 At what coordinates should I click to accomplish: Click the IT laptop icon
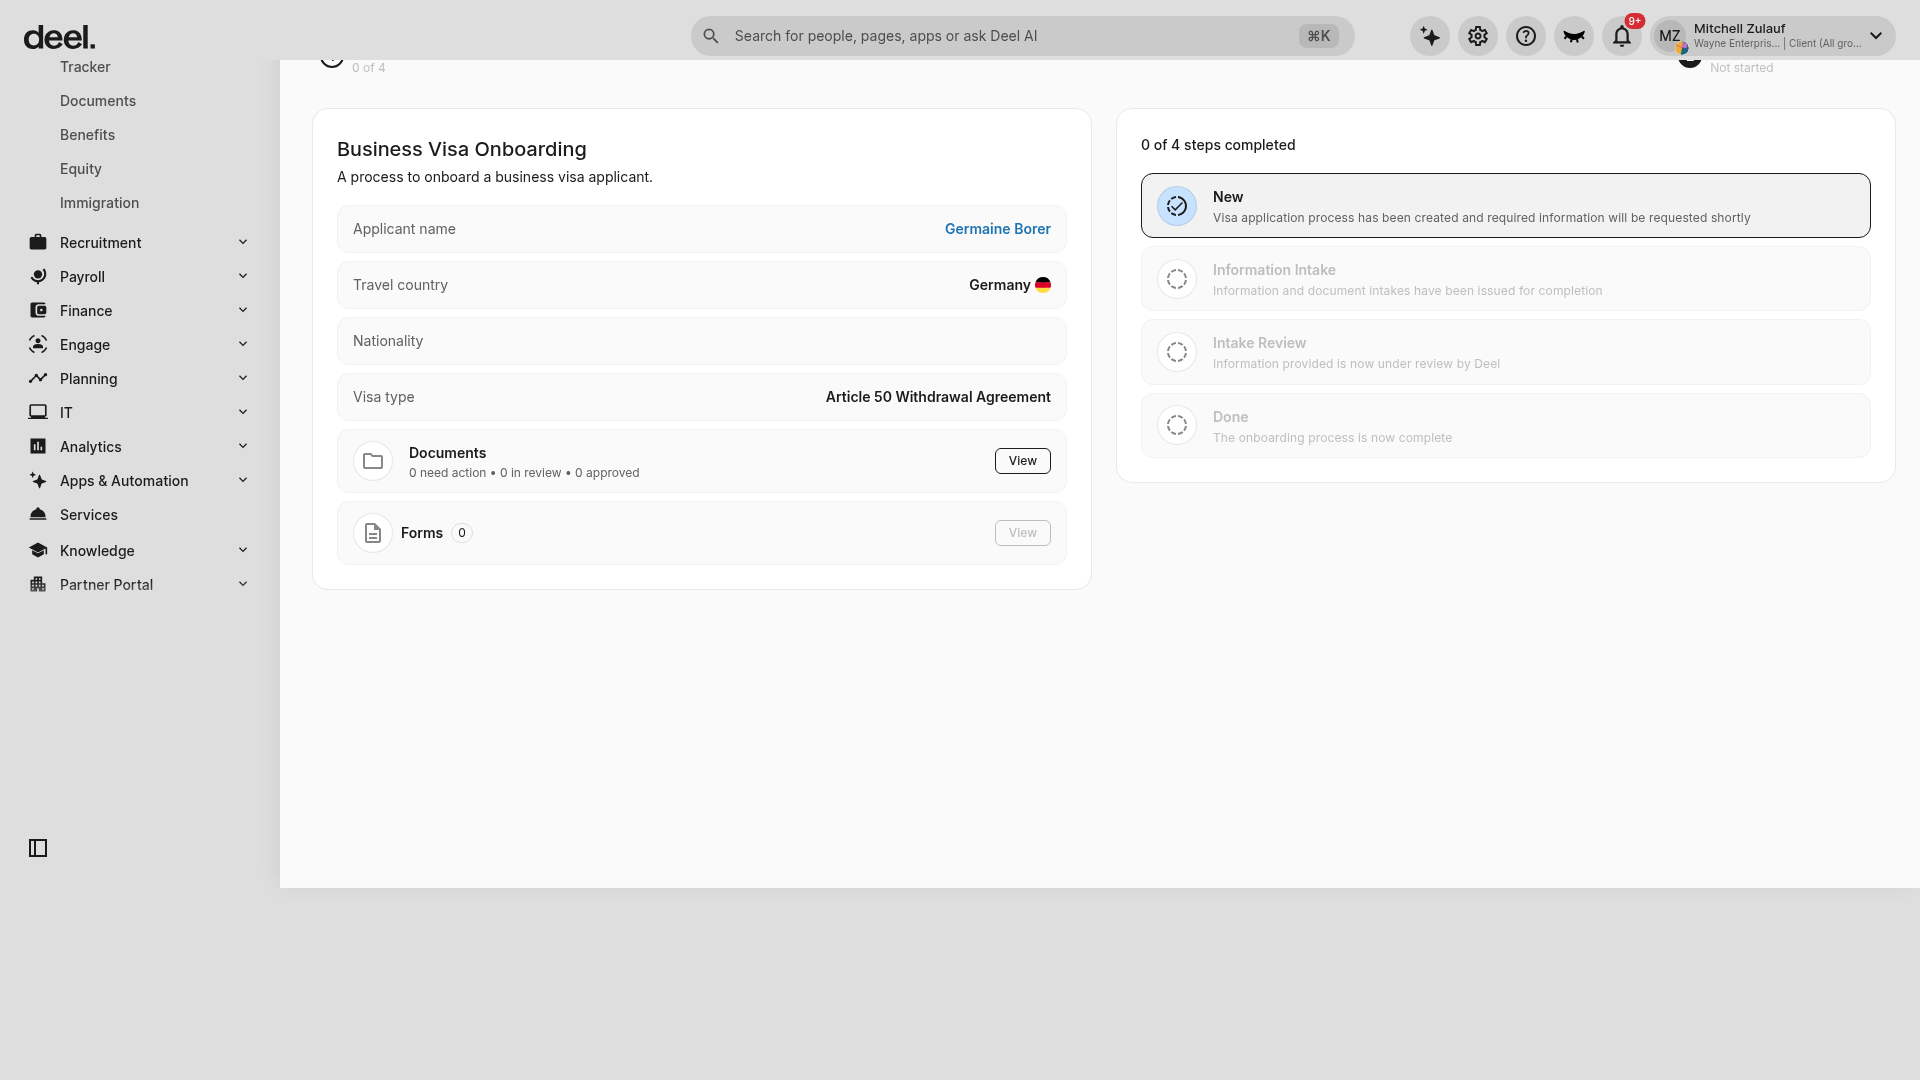38,412
